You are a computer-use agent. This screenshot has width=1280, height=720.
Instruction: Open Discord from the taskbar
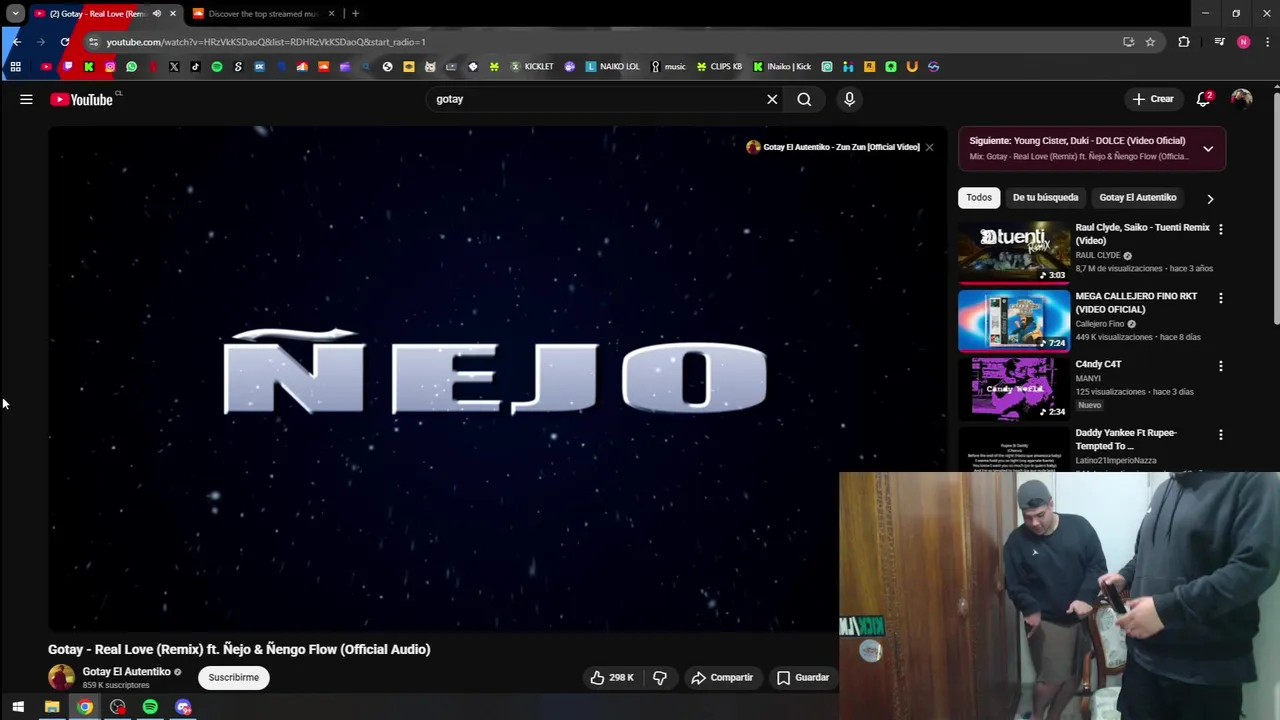point(183,708)
